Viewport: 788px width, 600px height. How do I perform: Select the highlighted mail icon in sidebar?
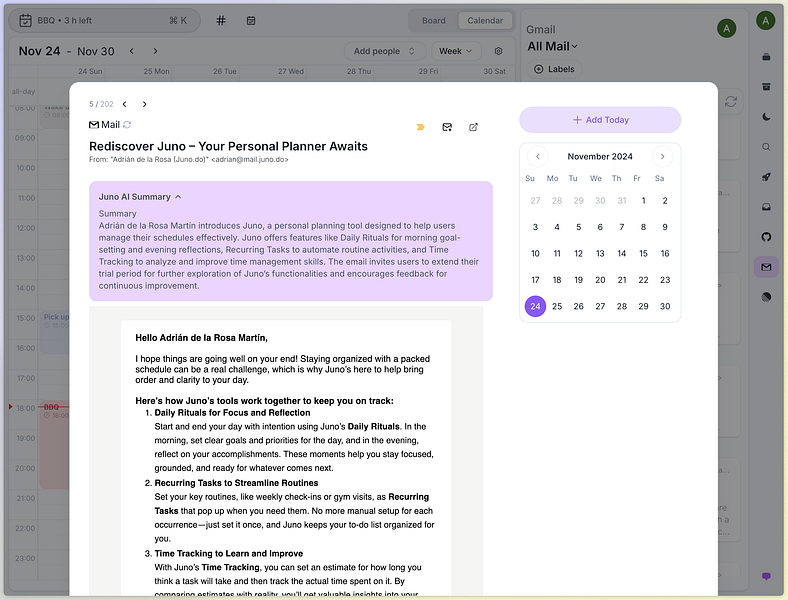coord(766,267)
